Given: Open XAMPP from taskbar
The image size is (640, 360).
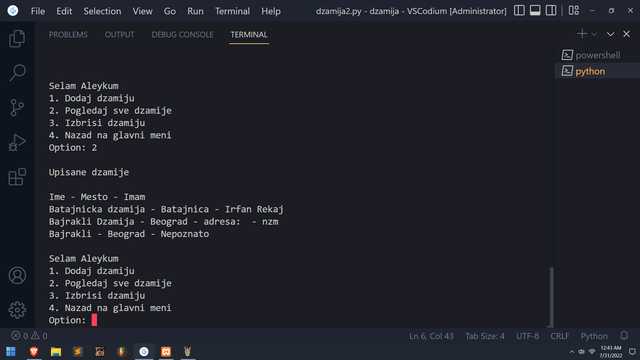Looking at the screenshot, I should pyautogui.click(x=166, y=351).
